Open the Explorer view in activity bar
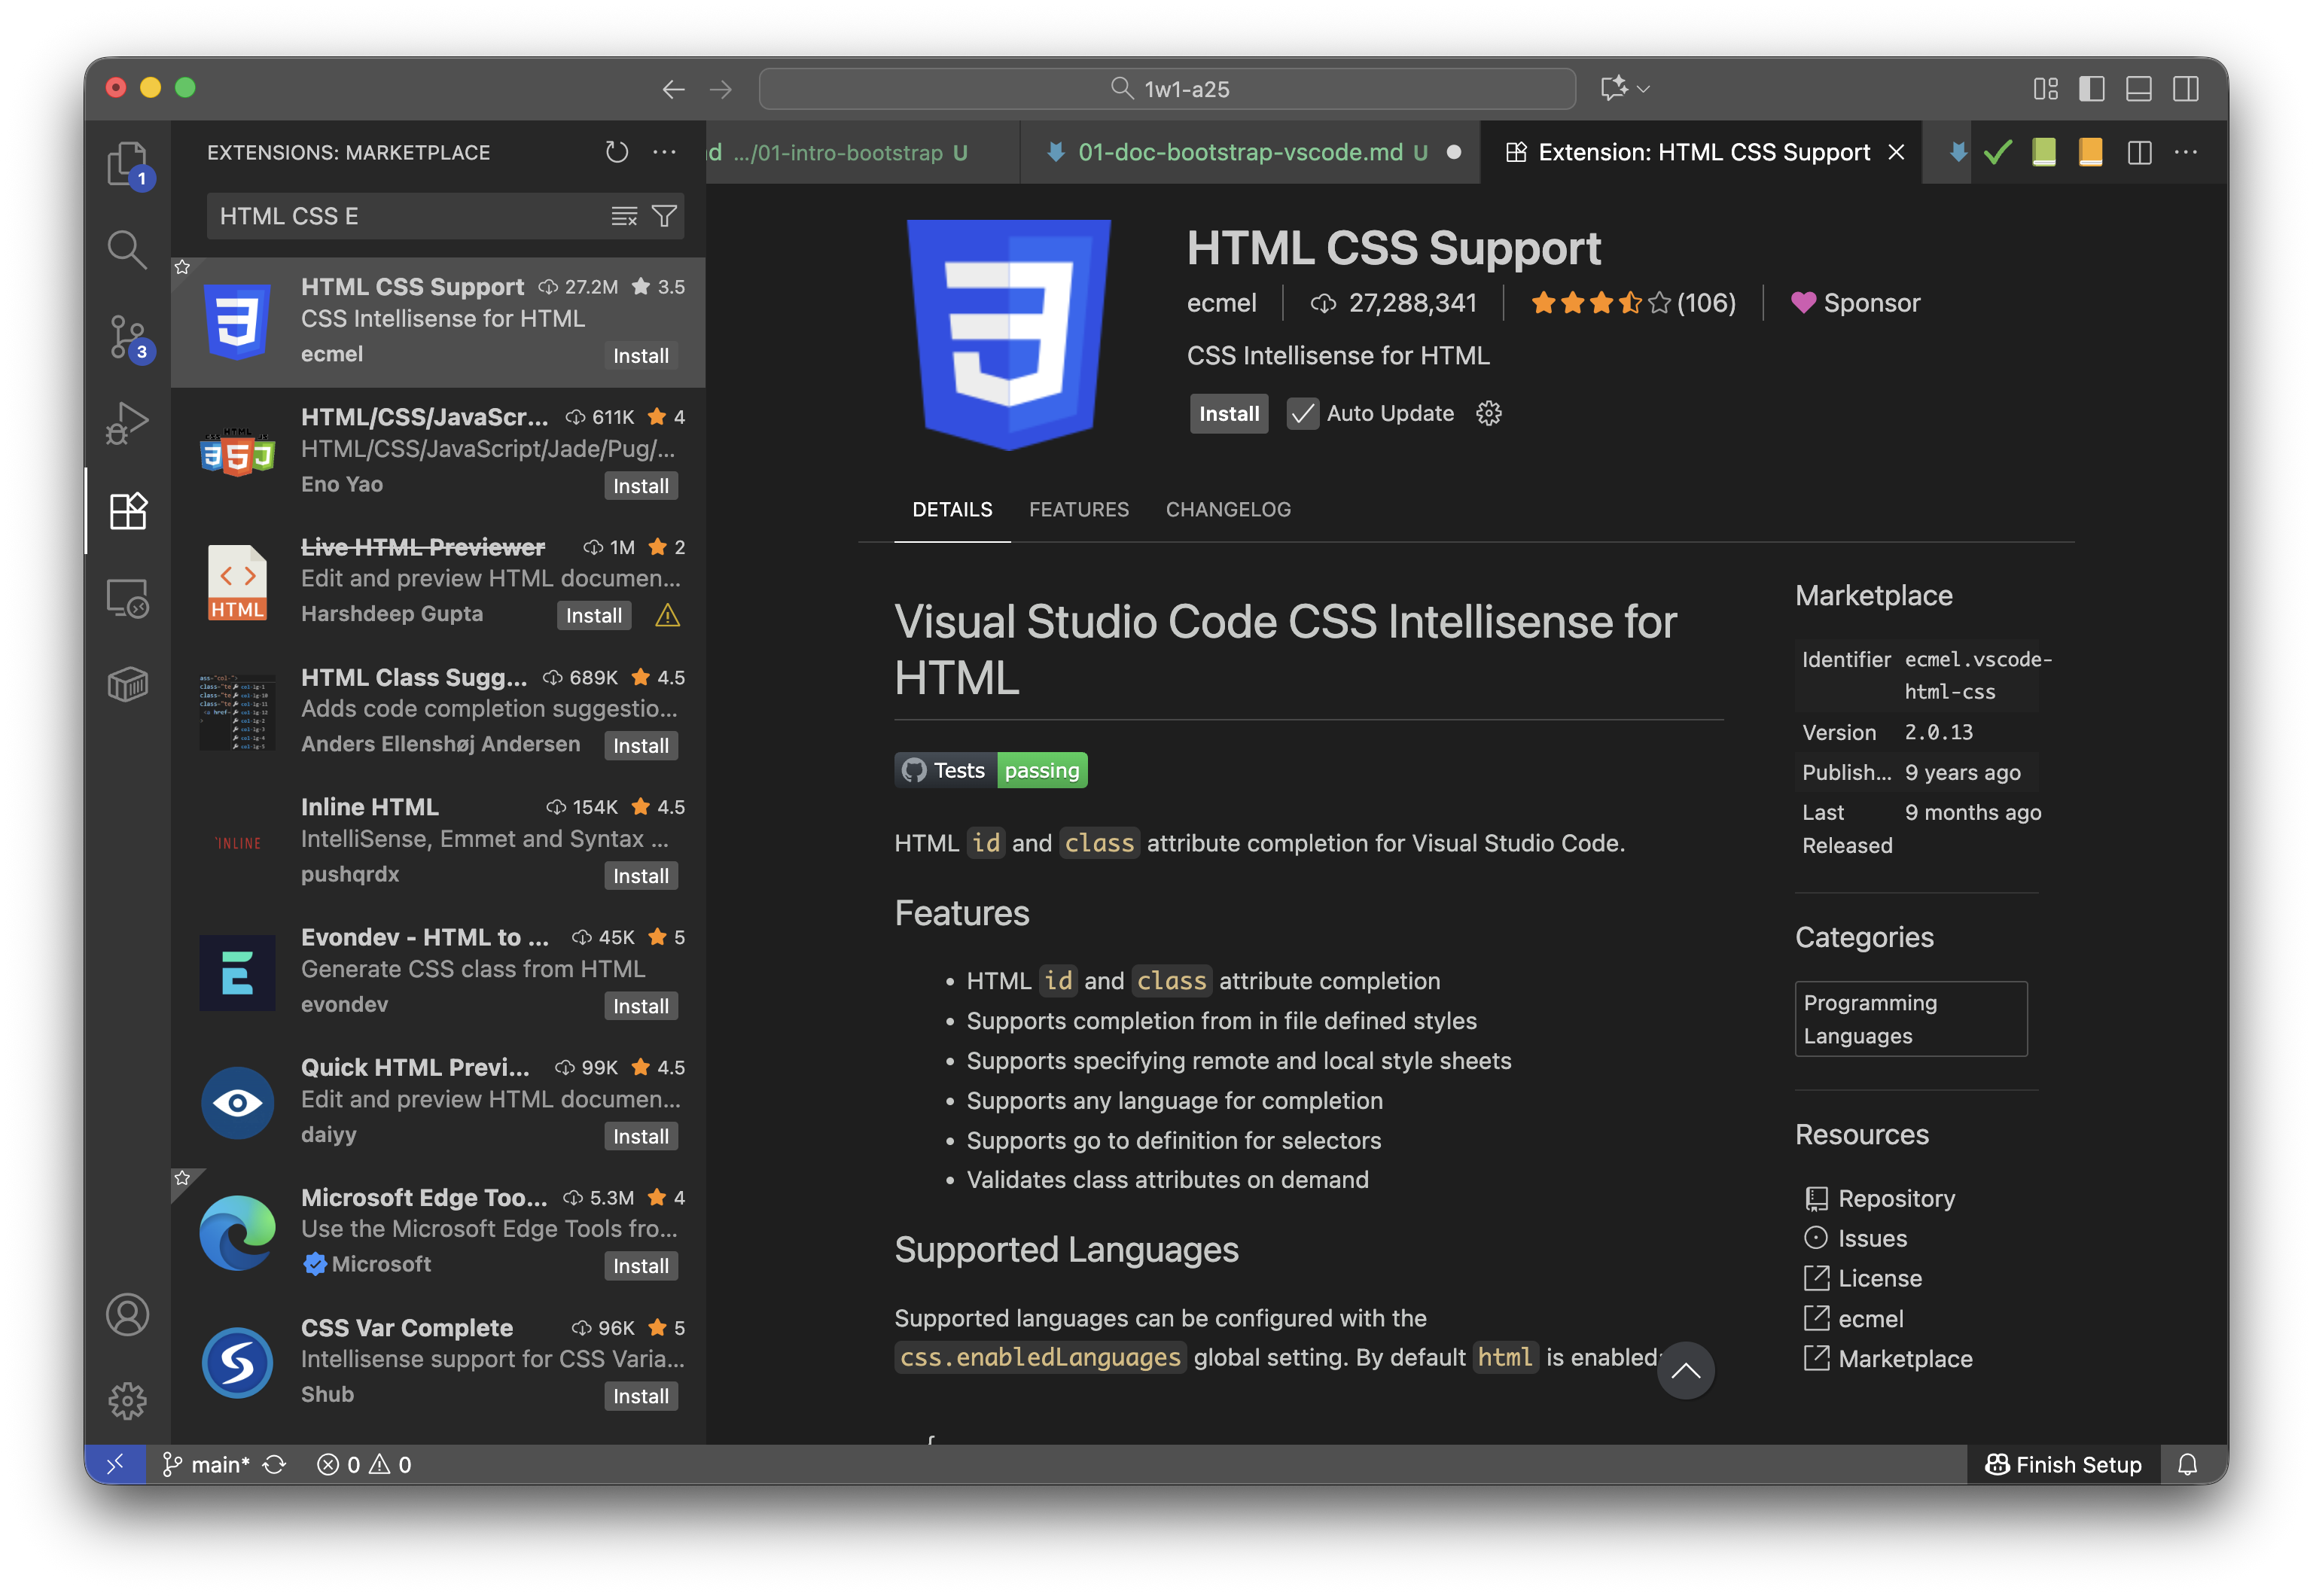 pyautogui.click(x=127, y=163)
